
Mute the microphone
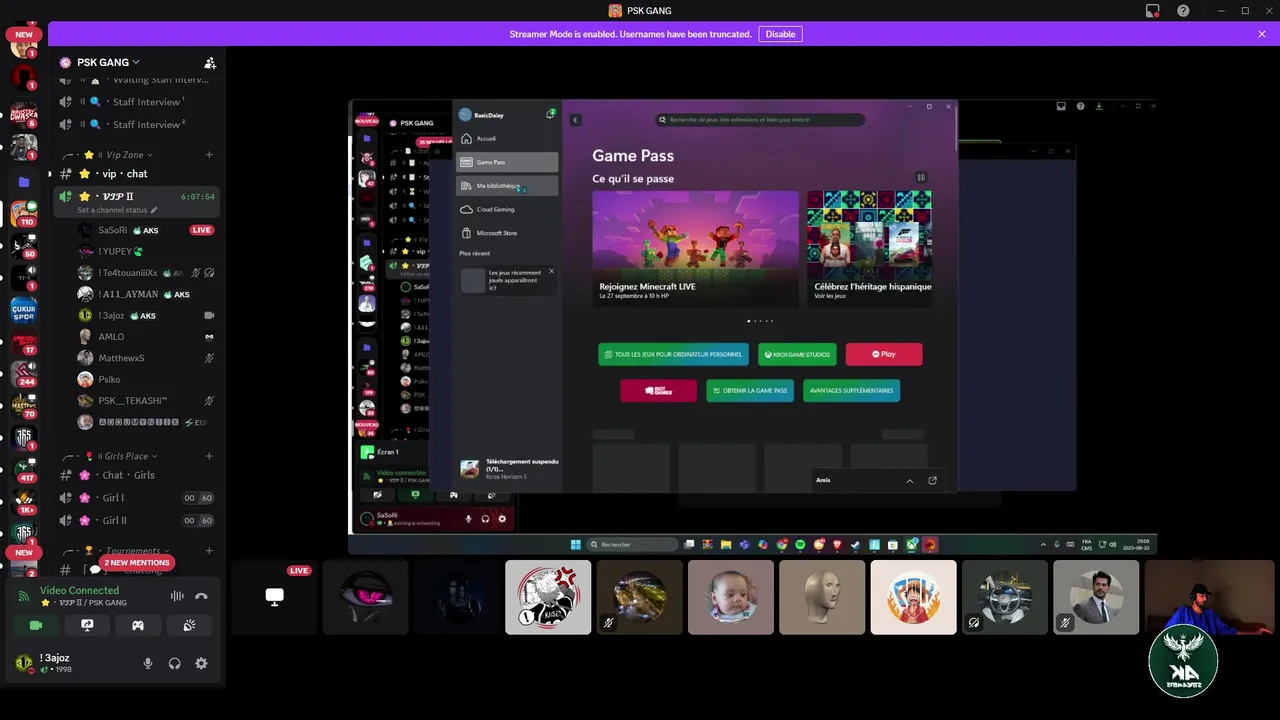click(x=148, y=663)
